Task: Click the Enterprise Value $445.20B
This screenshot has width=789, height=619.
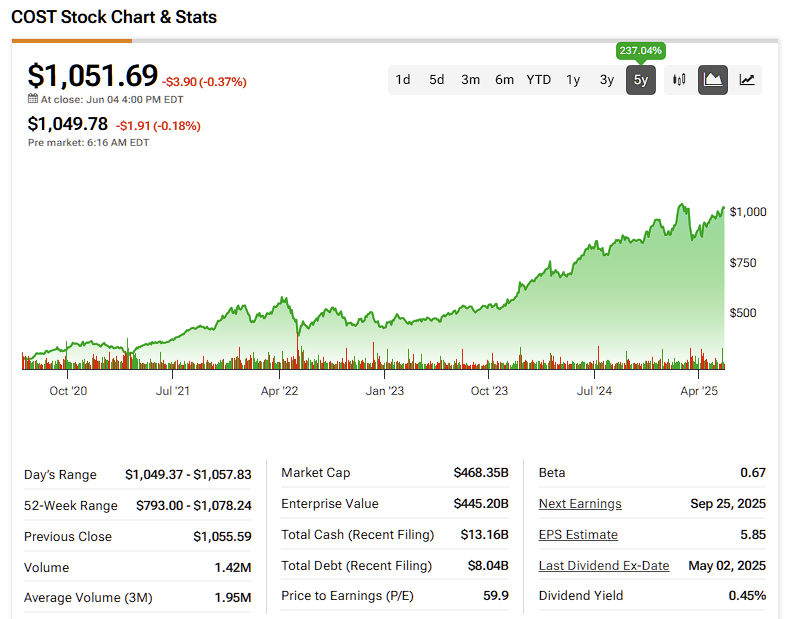Action: click(481, 504)
